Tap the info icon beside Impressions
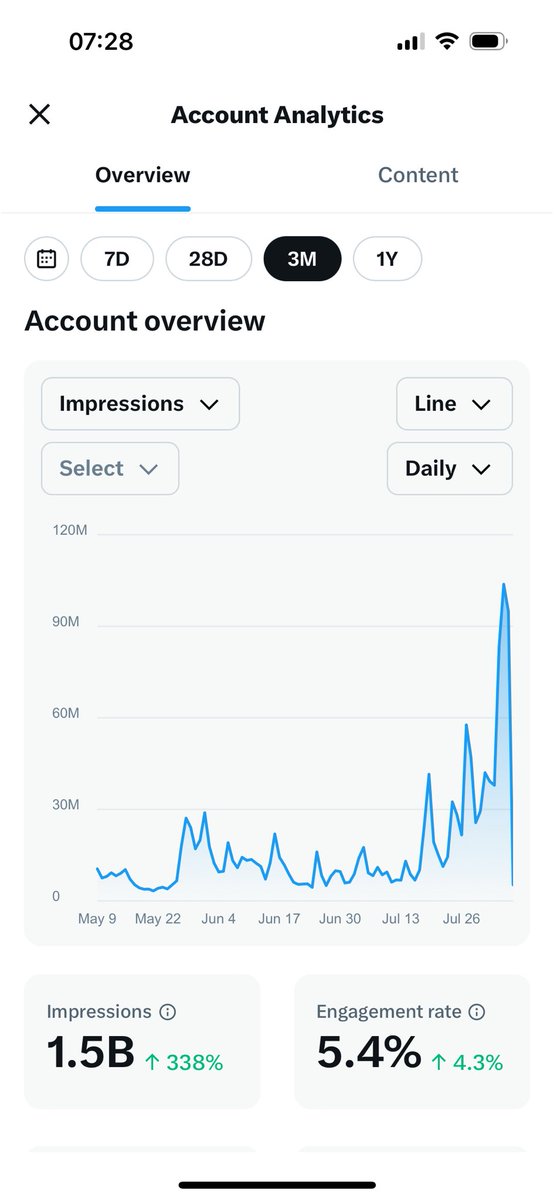The image size is (554, 1200). click(168, 1012)
